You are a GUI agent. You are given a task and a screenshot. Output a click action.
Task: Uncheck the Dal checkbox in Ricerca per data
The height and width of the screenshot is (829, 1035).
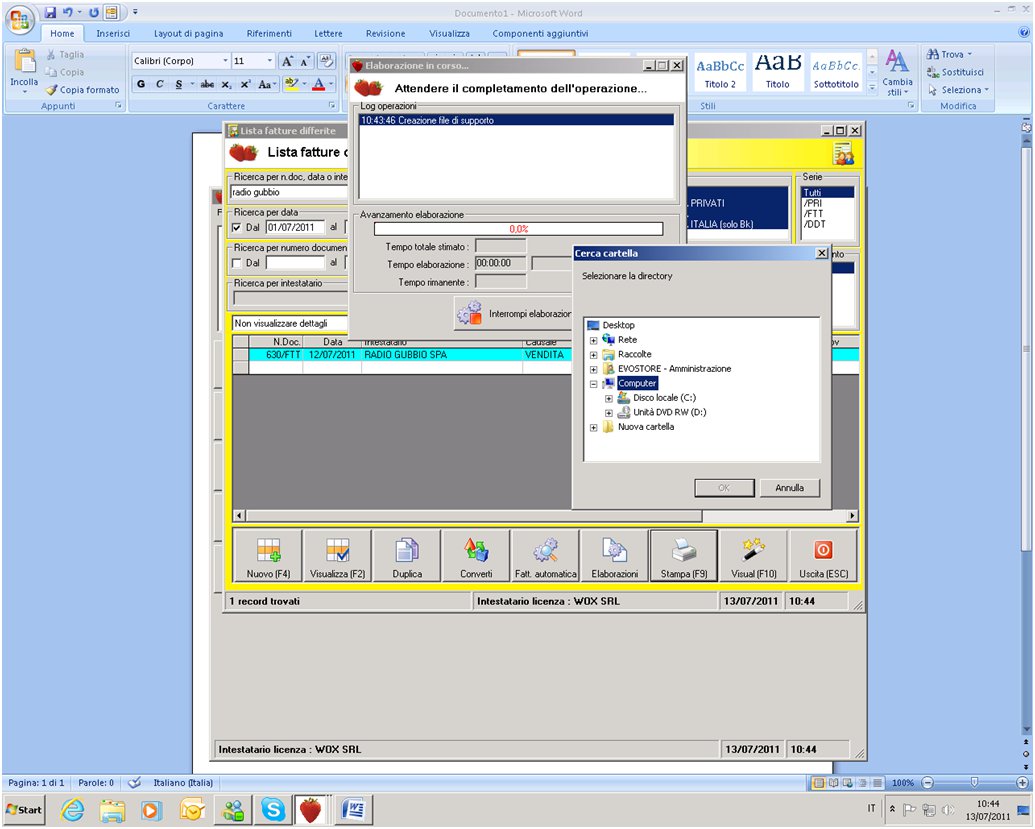(237, 228)
